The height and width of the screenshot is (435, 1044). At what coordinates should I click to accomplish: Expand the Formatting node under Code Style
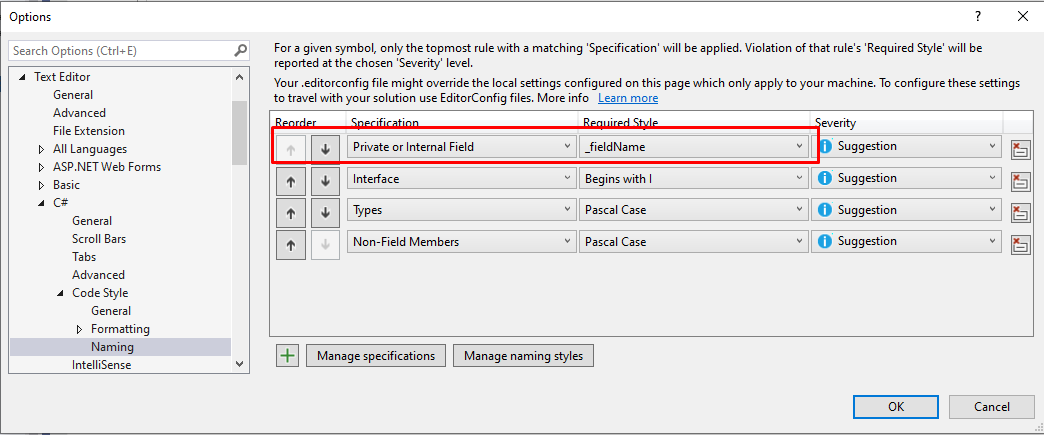[x=80, y=329]
